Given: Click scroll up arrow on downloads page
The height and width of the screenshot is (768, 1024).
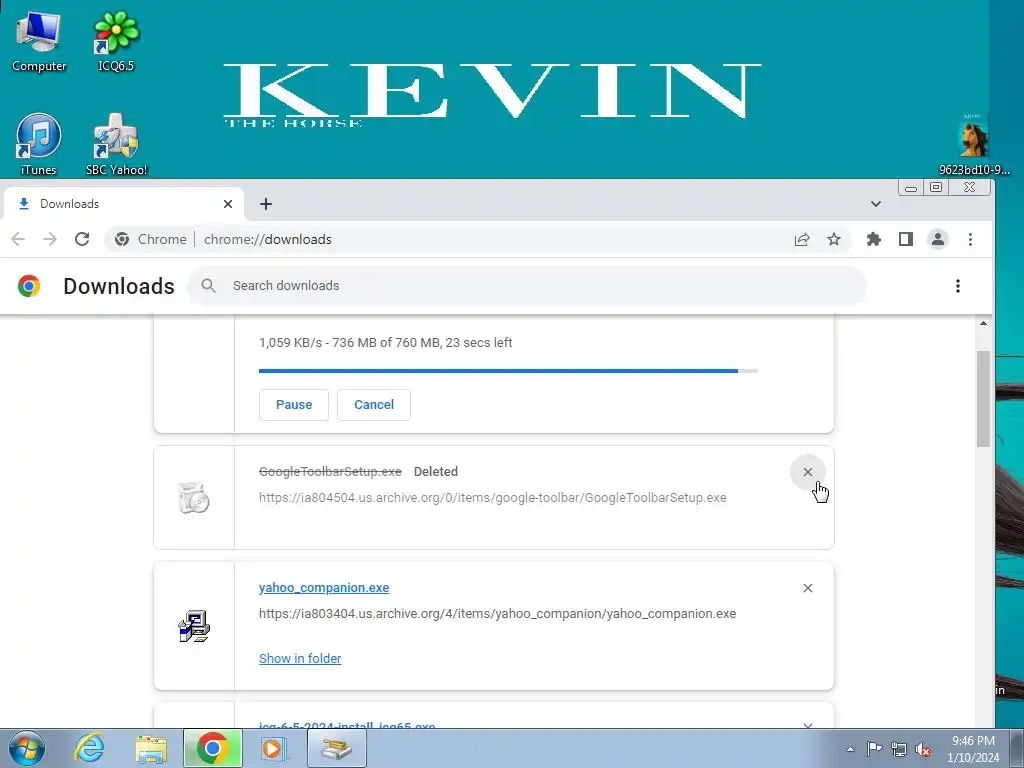Looking at the screenshot, I should (x=984, y=323).
